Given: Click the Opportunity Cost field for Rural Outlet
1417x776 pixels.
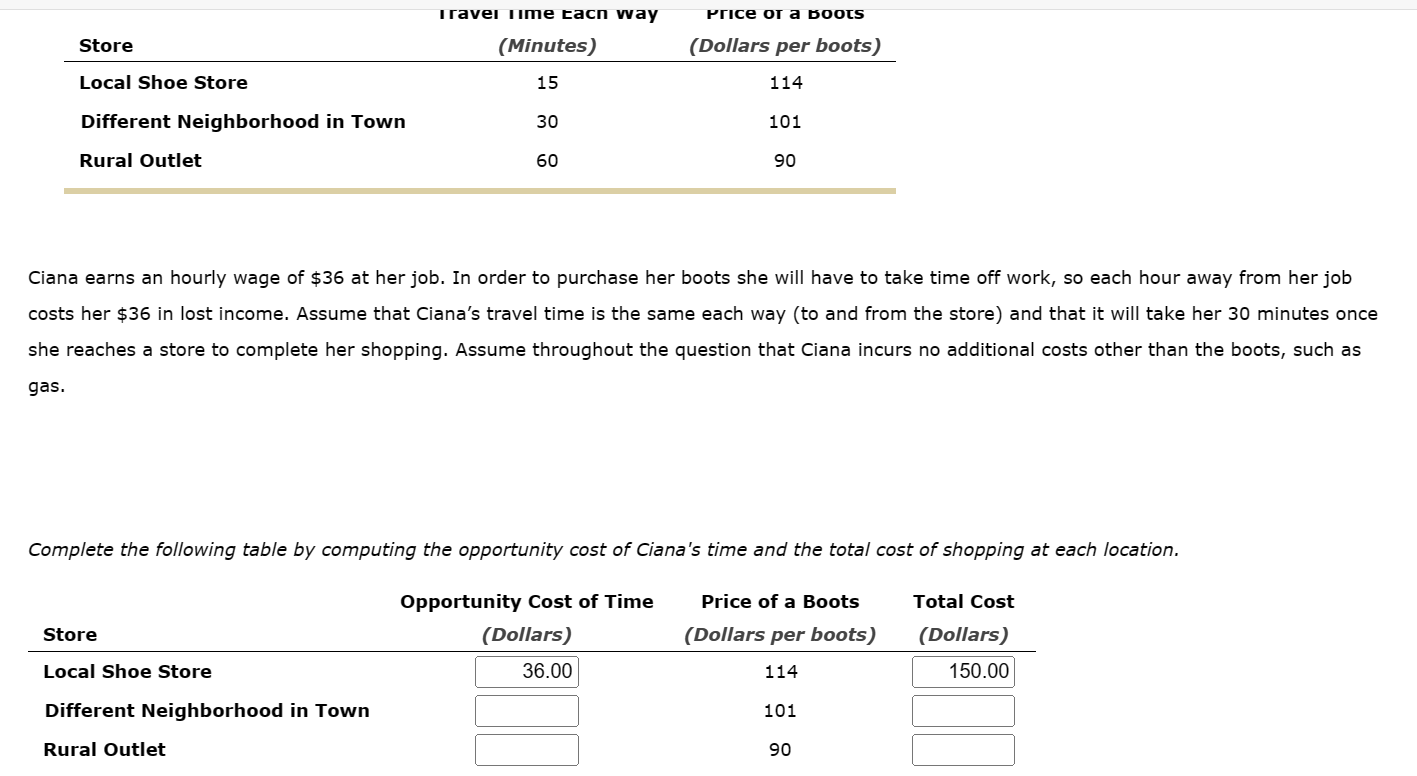Looking at the screenshot, I should pyautogui.click(x=527, y=749).
